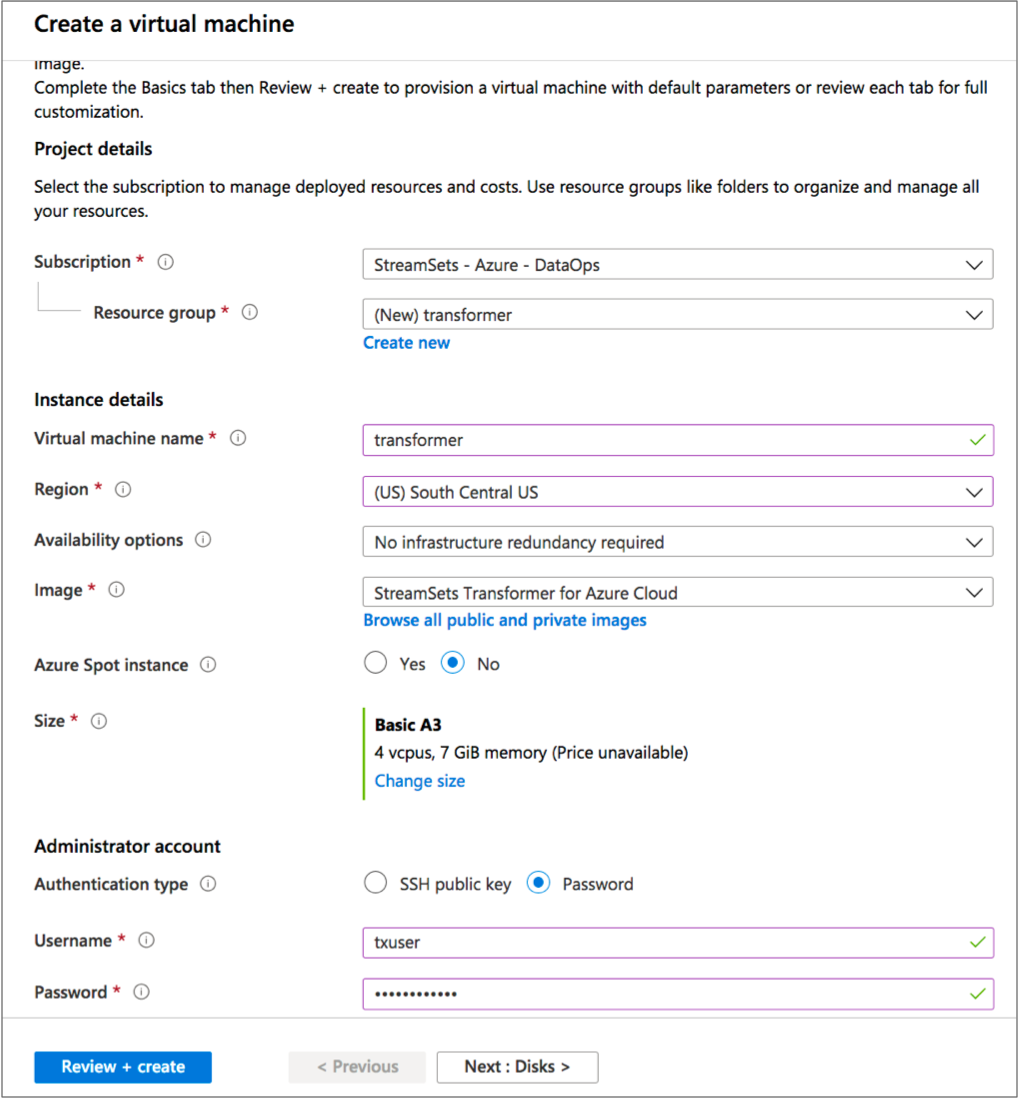Click the info icon beside Size
1018x1098 pixels.
pyautogui.click(x=99, y=721)
